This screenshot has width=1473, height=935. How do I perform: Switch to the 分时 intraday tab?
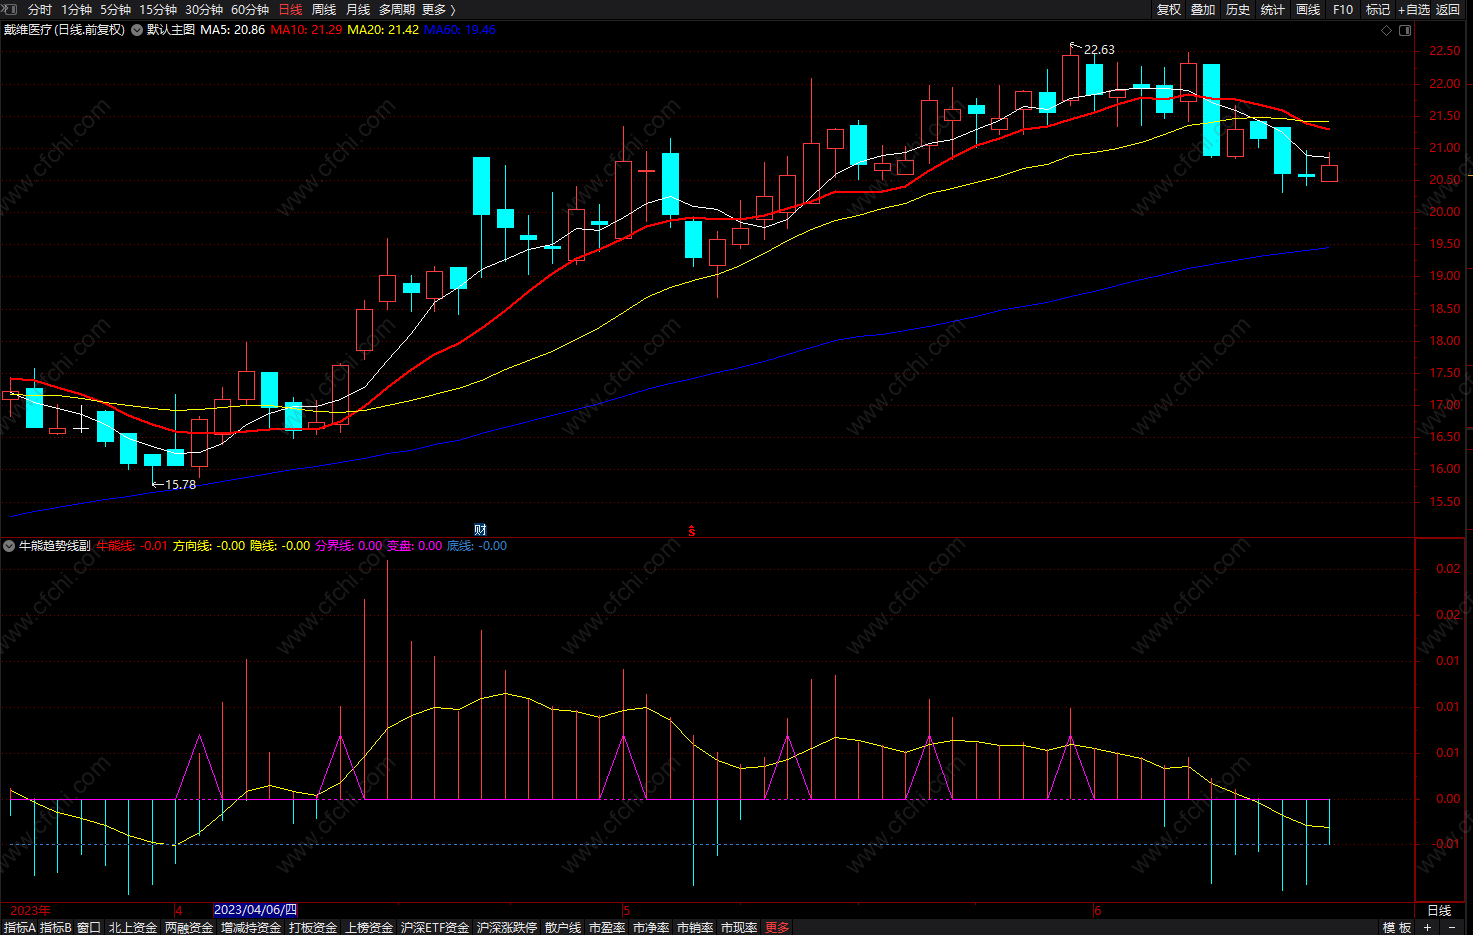(40, 9)
